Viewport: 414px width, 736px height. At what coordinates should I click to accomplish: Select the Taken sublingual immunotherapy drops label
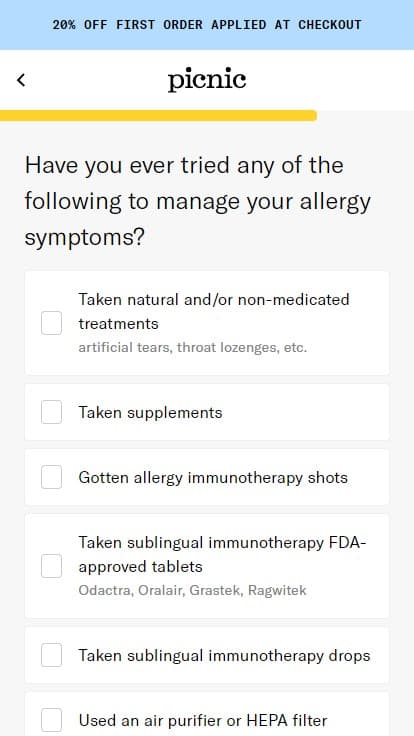coord(224,655)
